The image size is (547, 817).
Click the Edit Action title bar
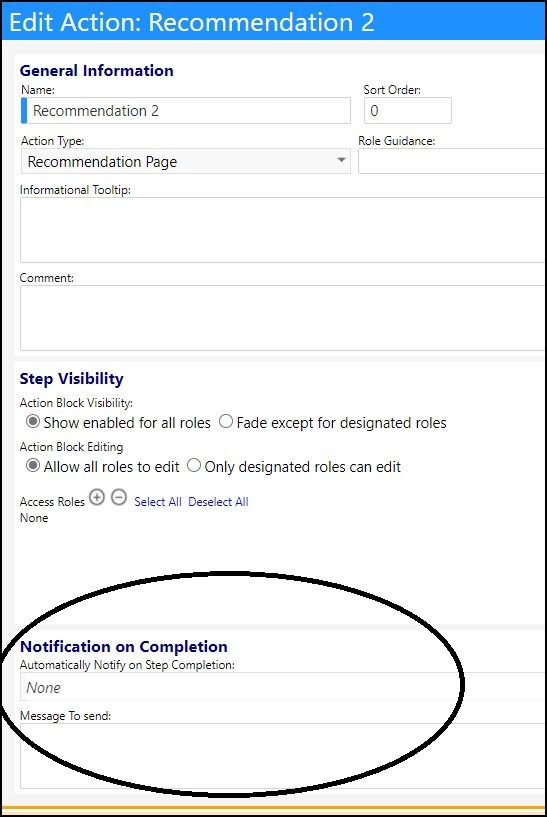[274, 22]
